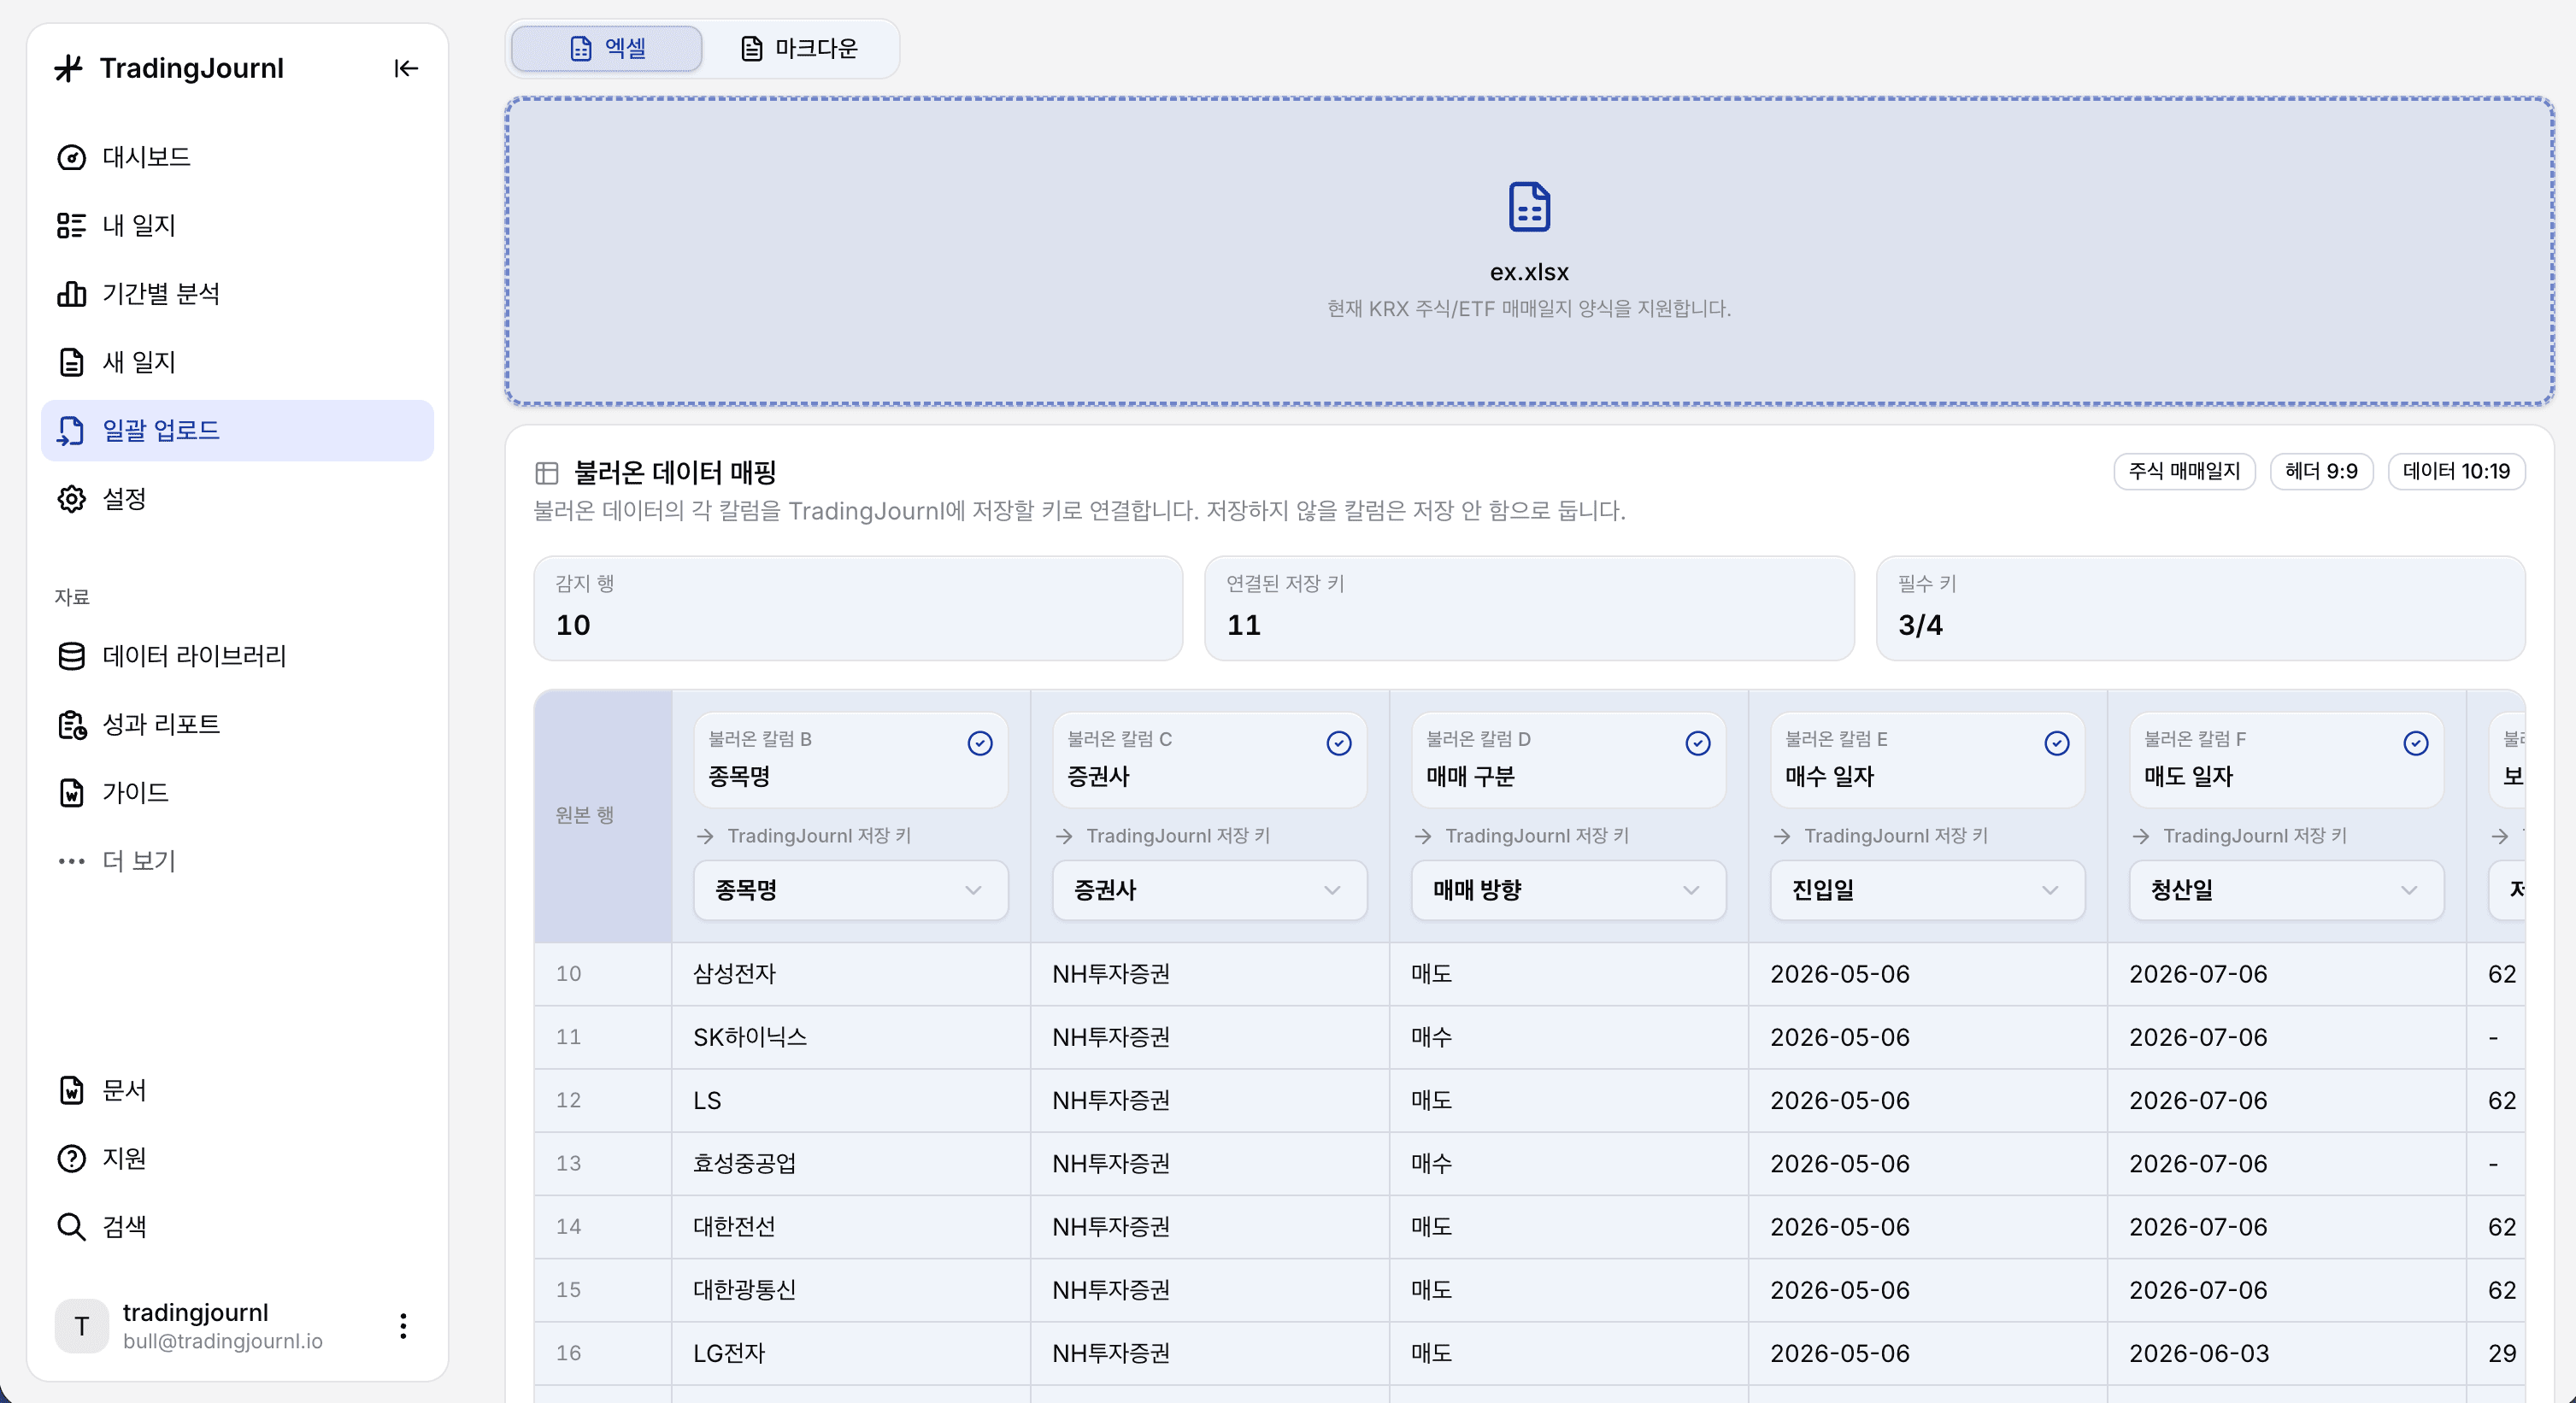Open the 청산일 storage key dropdown
This screenshot has width=2576, height=1403.
pyautogui.click(x=2287, y=890)
